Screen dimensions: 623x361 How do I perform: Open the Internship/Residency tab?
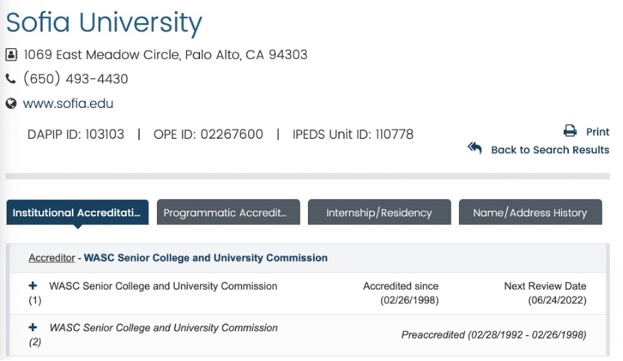[379, 212]
